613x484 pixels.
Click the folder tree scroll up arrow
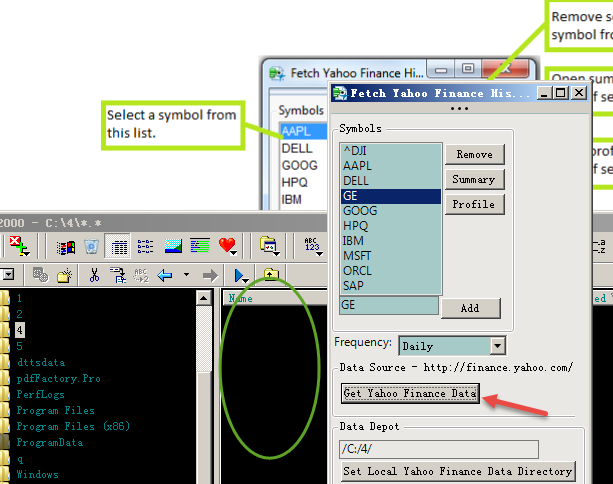coord(203,299)
